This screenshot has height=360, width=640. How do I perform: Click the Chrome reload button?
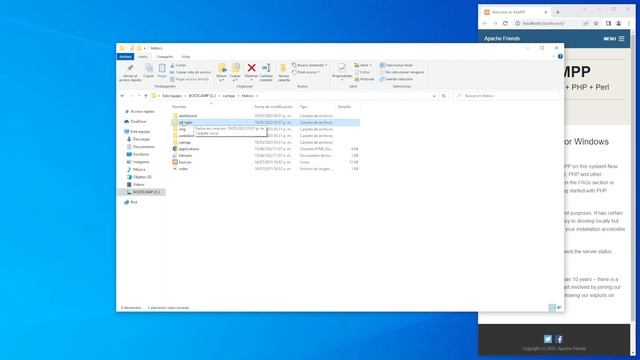505,24
